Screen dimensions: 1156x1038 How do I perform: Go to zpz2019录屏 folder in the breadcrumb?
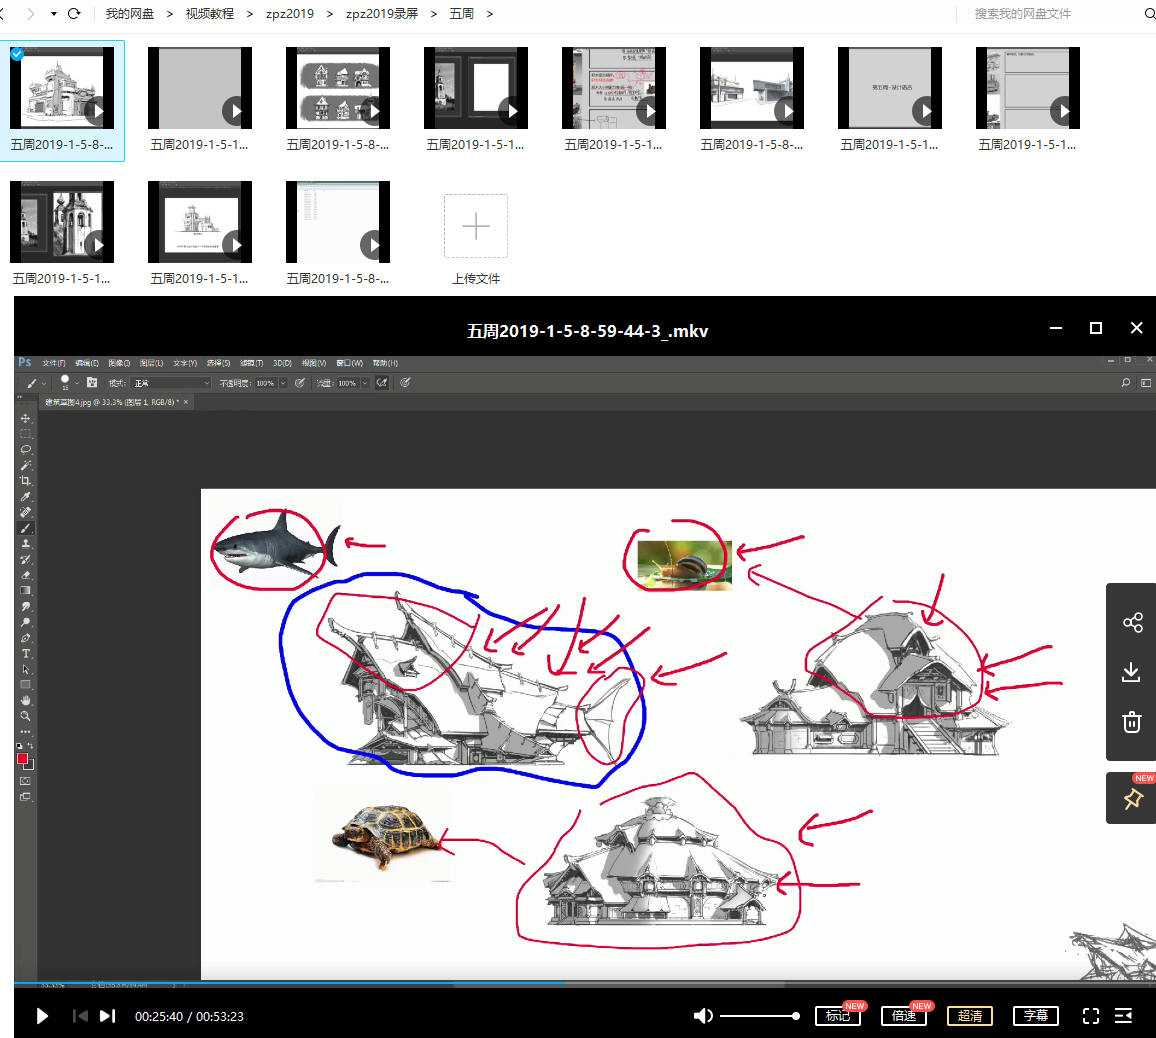(x=381, y=14)
